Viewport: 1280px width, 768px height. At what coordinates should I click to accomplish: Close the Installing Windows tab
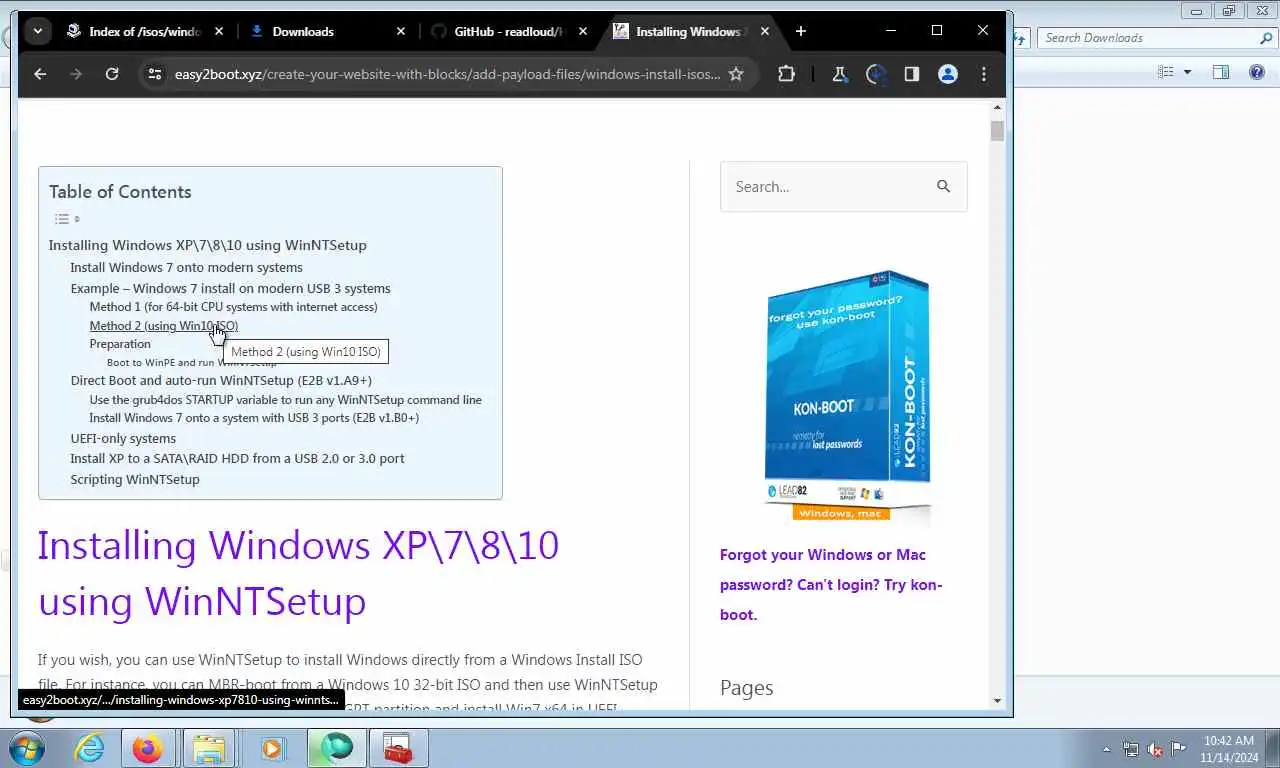765,31
